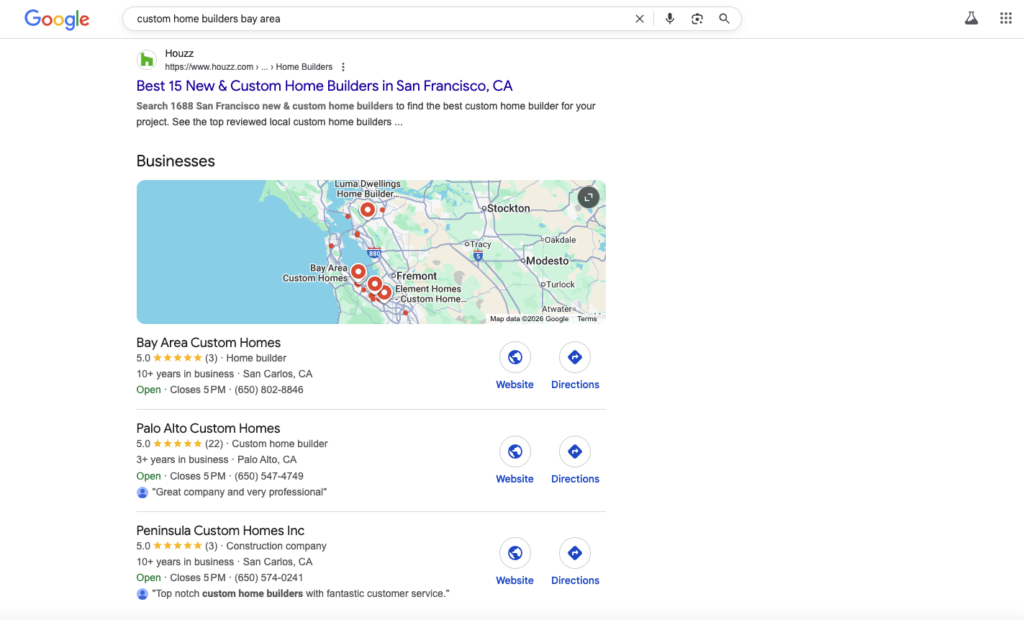
Task: Start voice search with microphone icon
Action: 669,19
